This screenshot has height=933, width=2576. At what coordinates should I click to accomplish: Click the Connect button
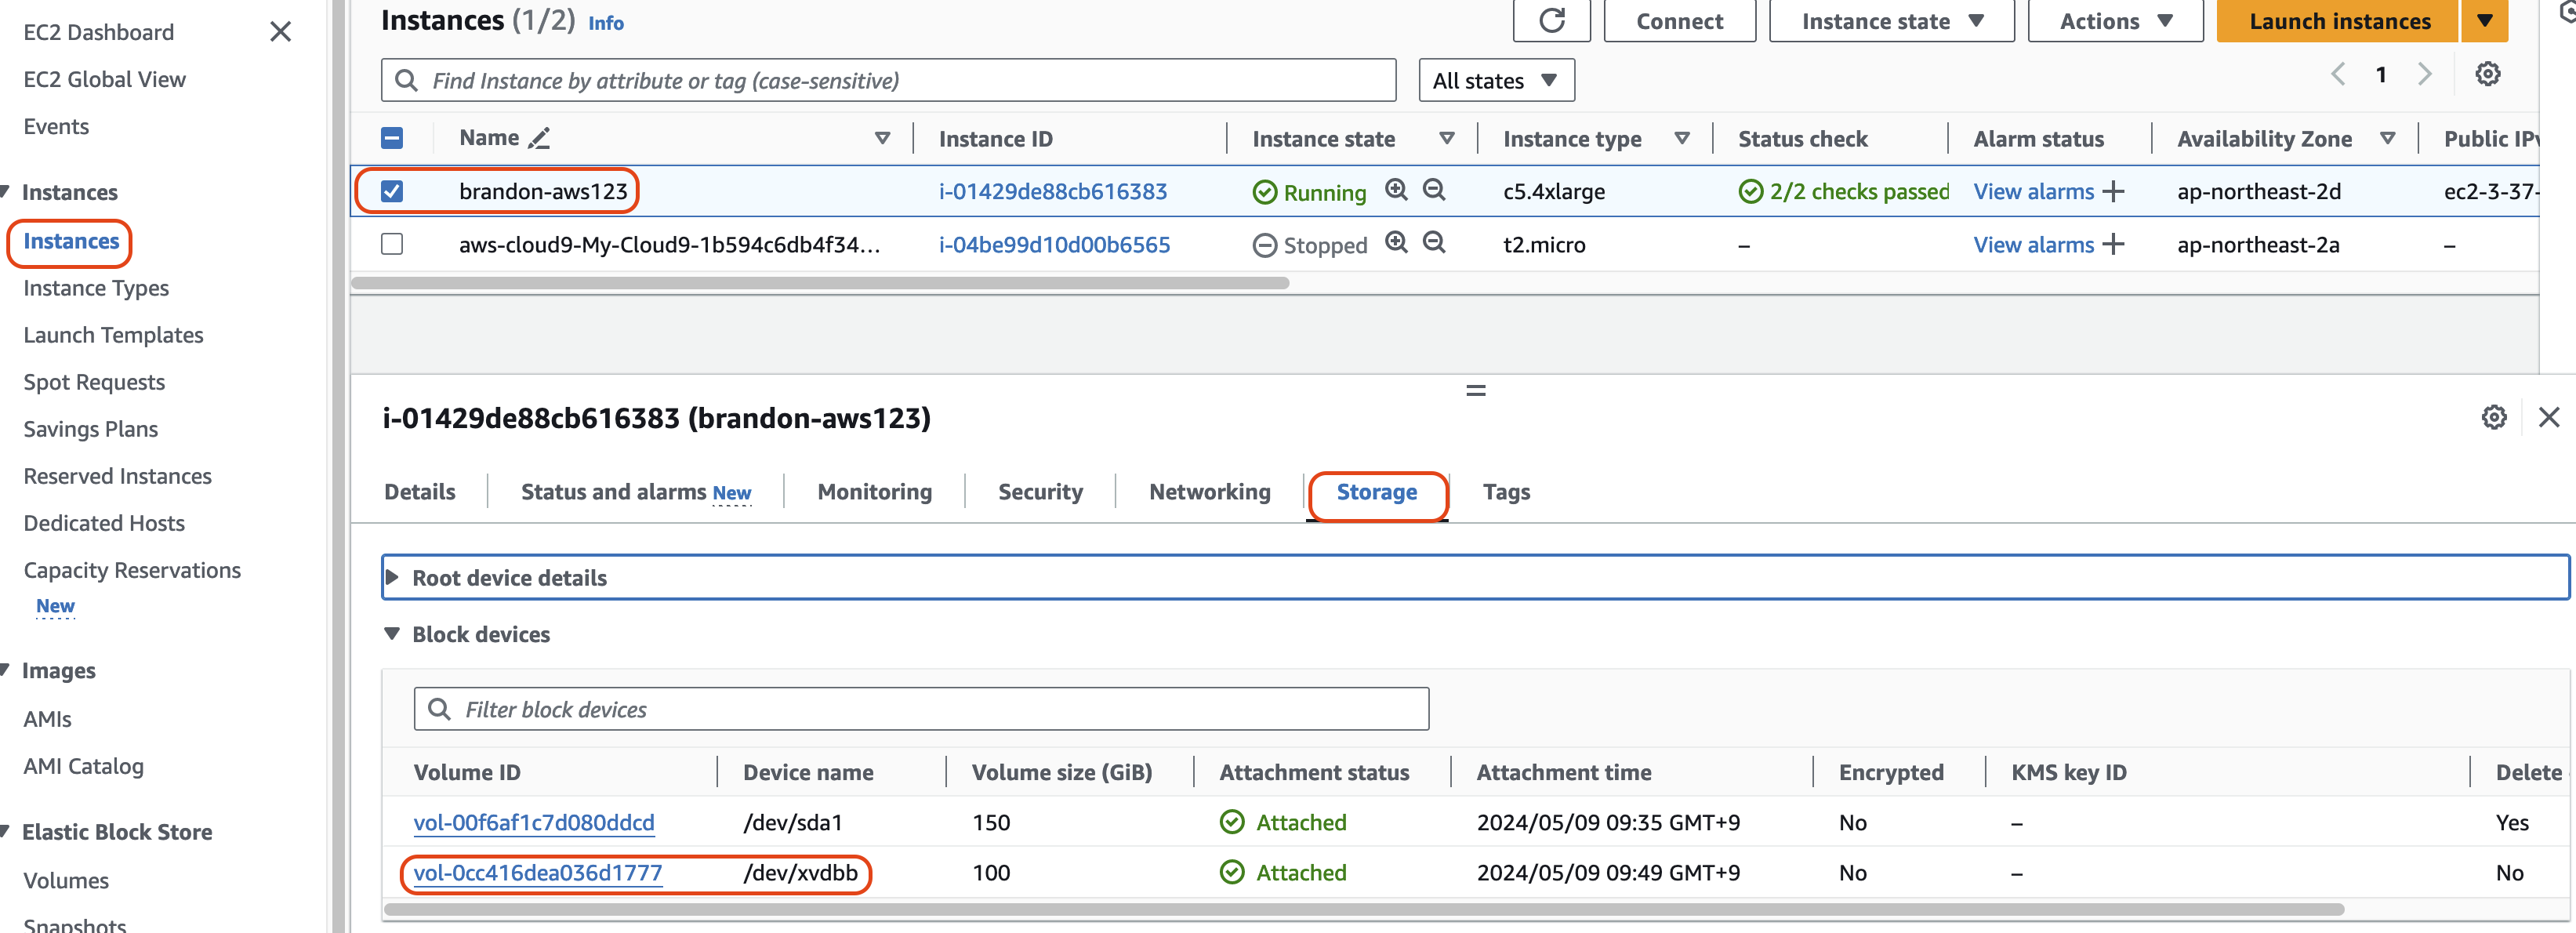point(1679,21)
